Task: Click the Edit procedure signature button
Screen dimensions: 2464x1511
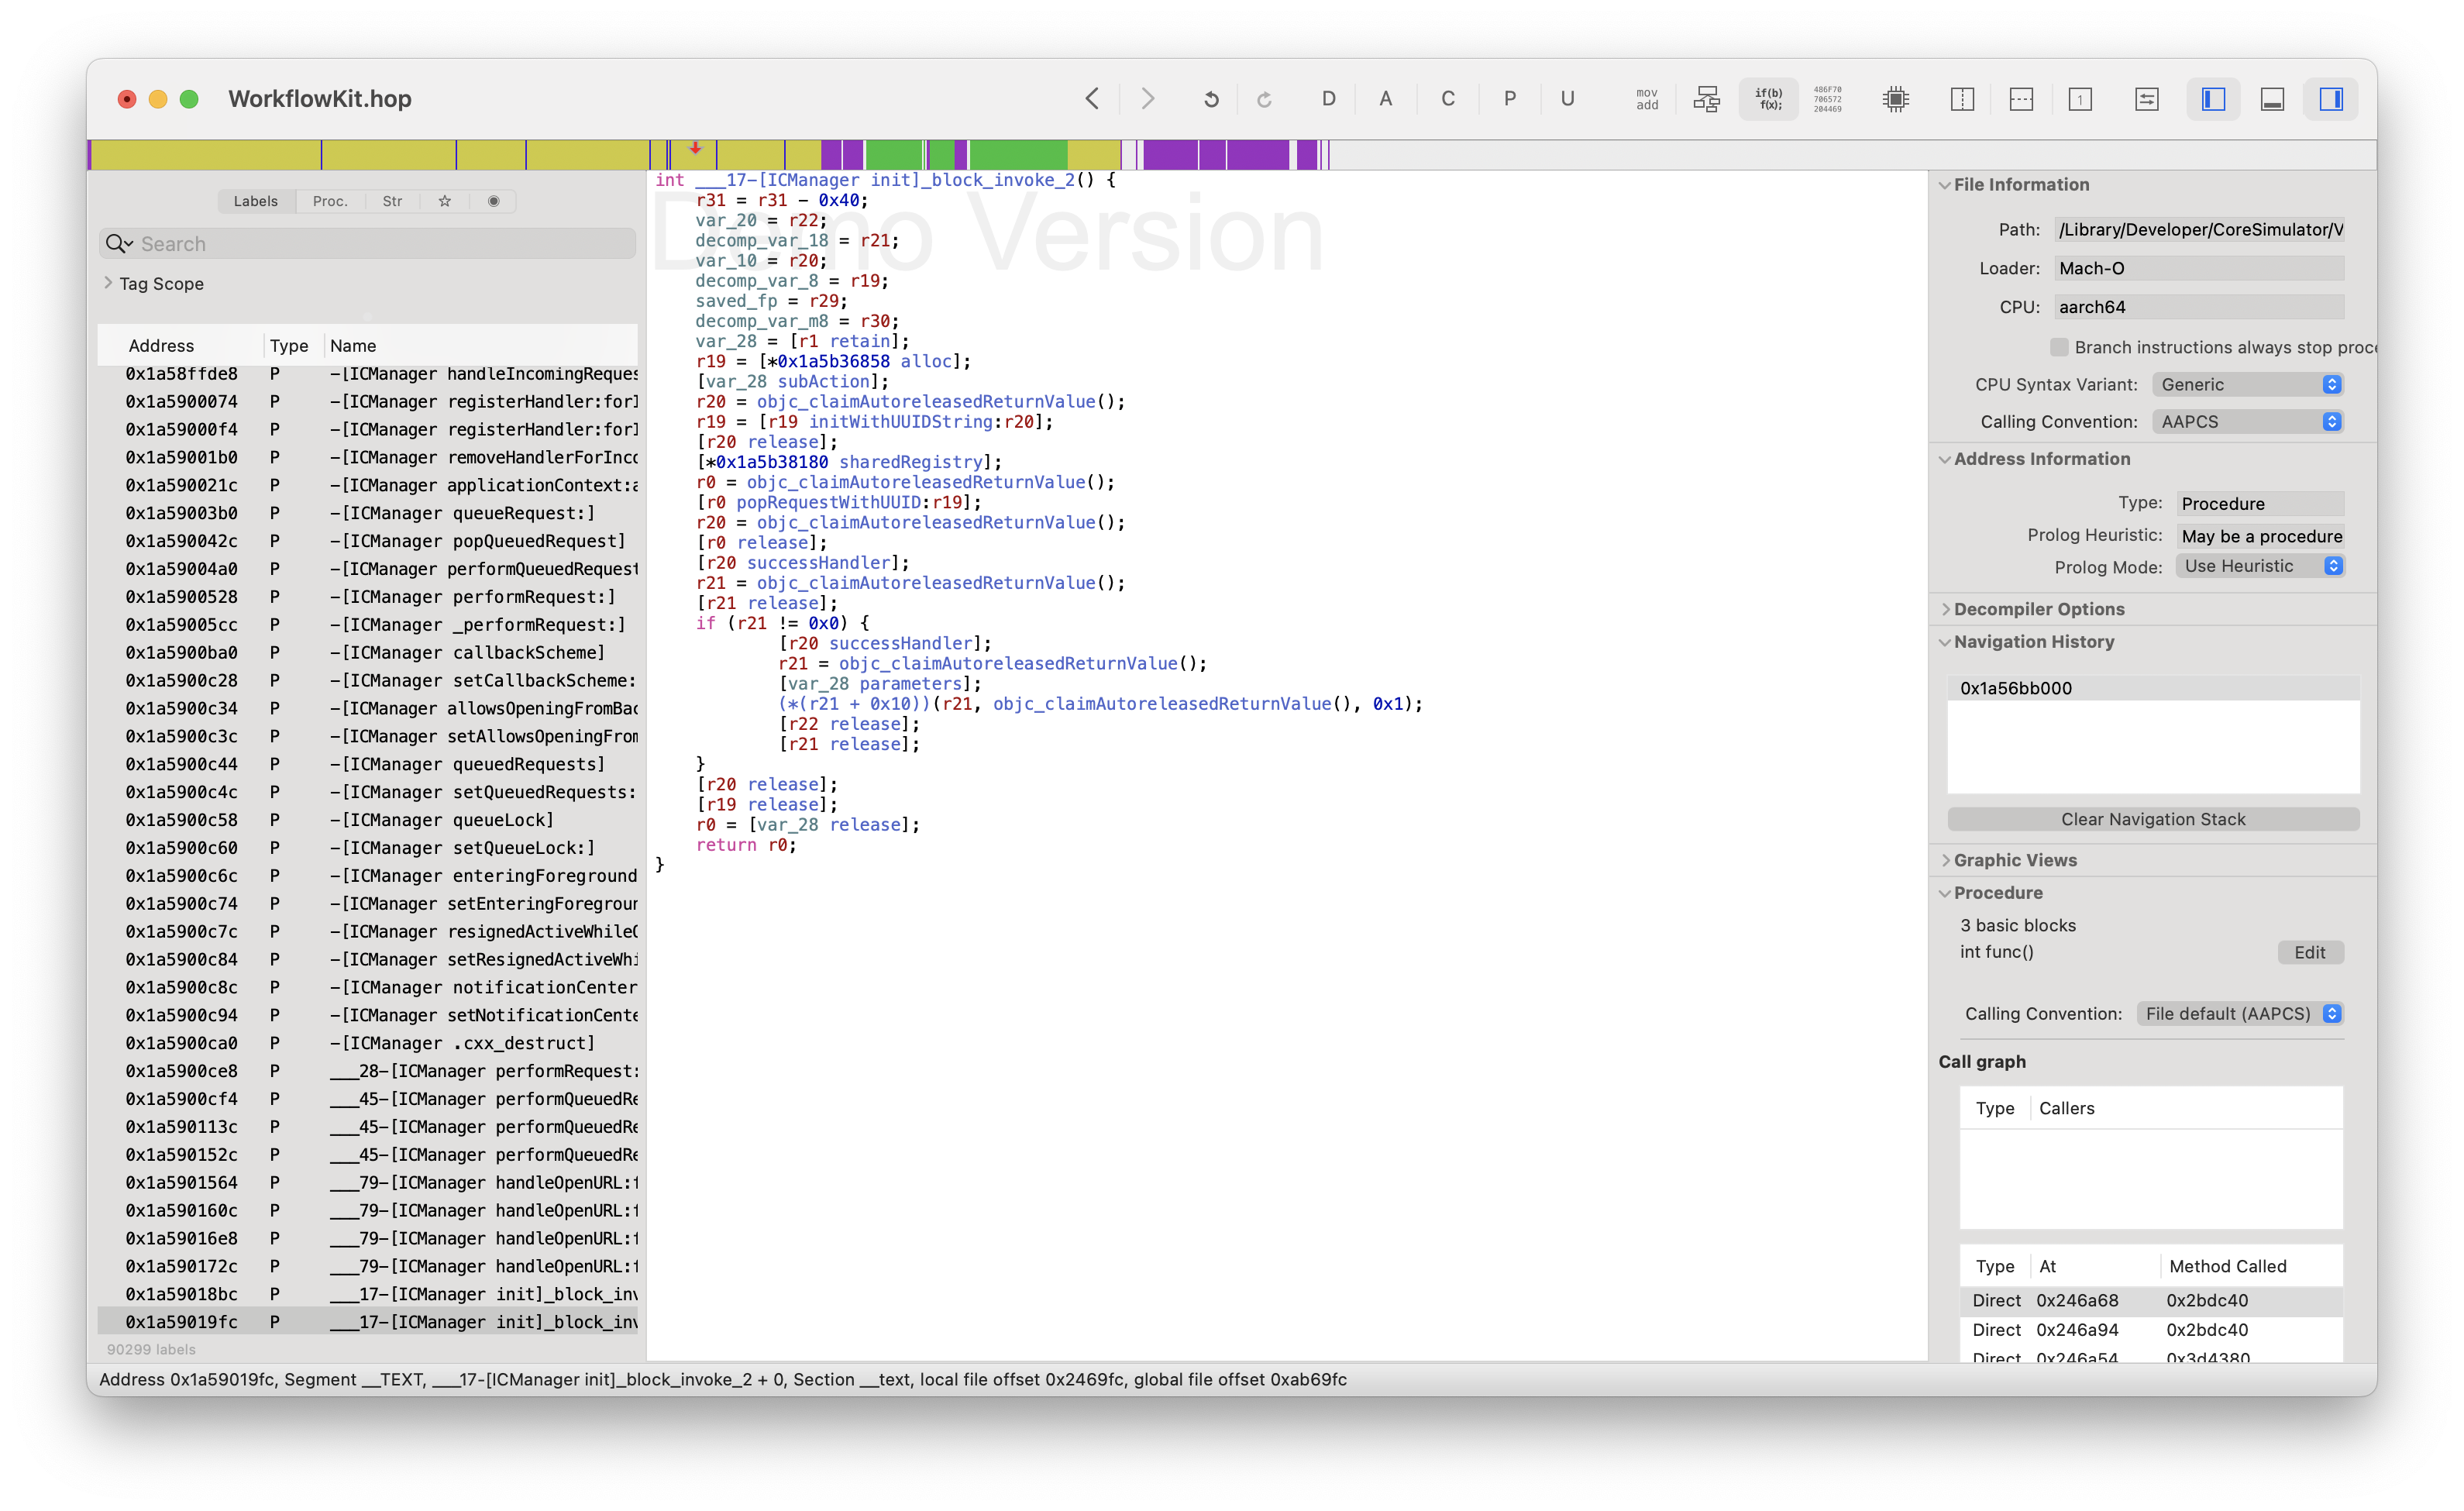Action: (x=2310, y=952)
